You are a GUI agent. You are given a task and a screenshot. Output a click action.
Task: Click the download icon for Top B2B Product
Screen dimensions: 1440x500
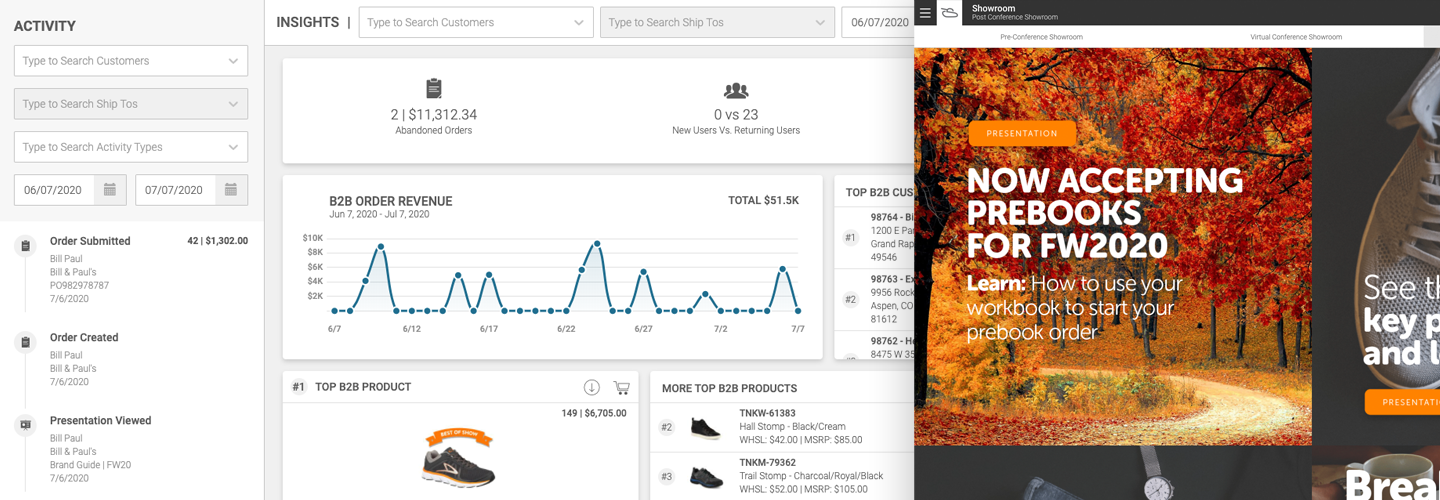click(x=591, y=388)
